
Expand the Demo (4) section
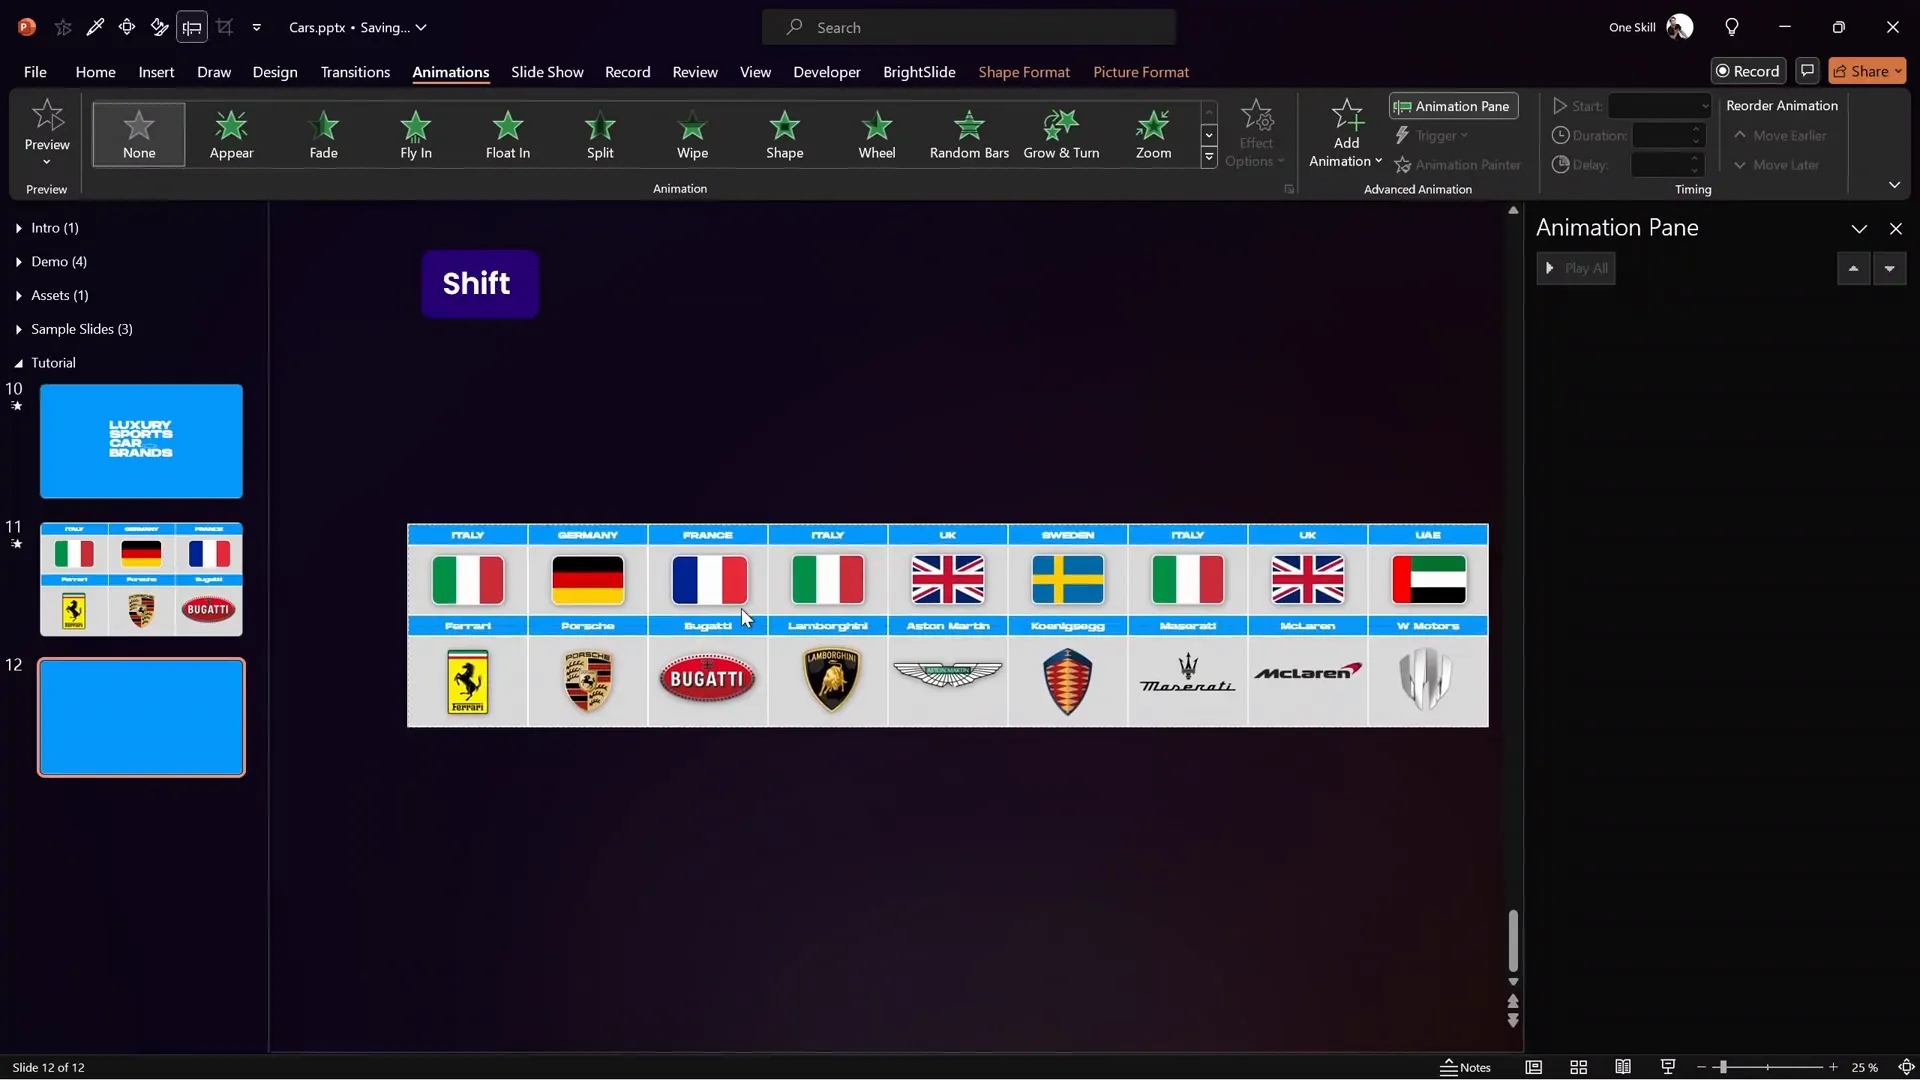[x=19, y=262]
